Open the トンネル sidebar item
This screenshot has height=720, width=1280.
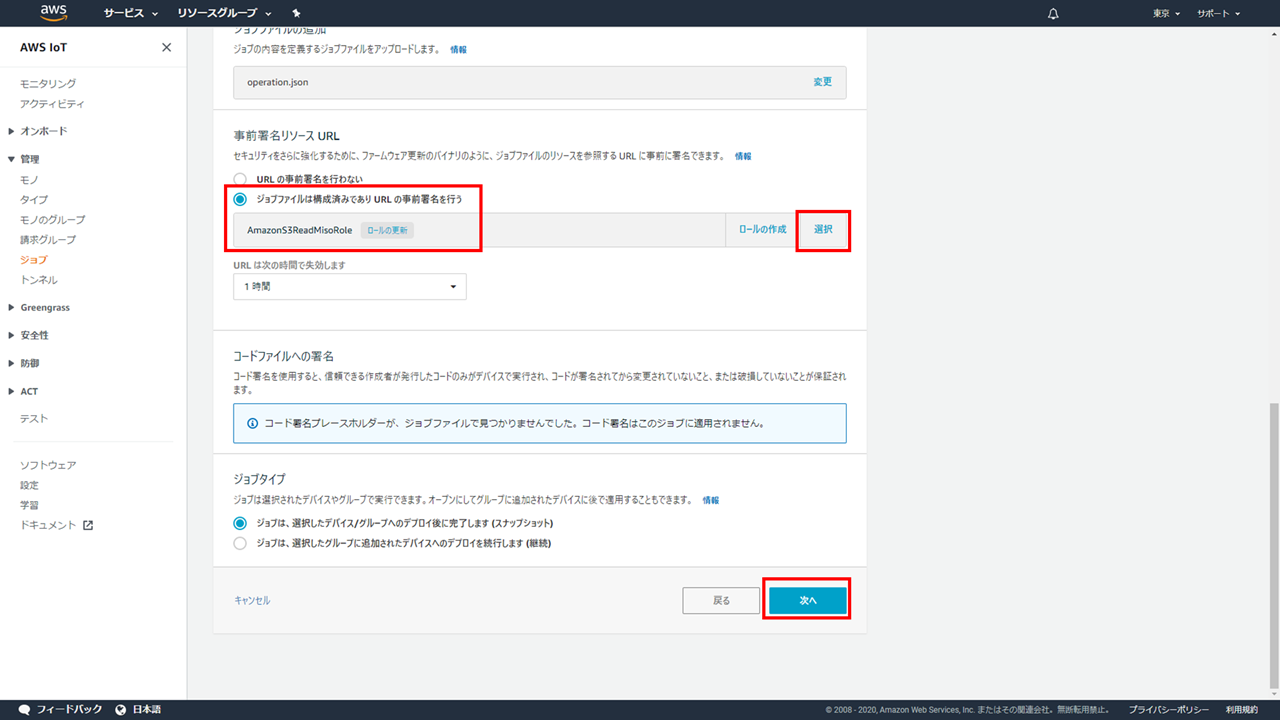click(x=39, y=280)
